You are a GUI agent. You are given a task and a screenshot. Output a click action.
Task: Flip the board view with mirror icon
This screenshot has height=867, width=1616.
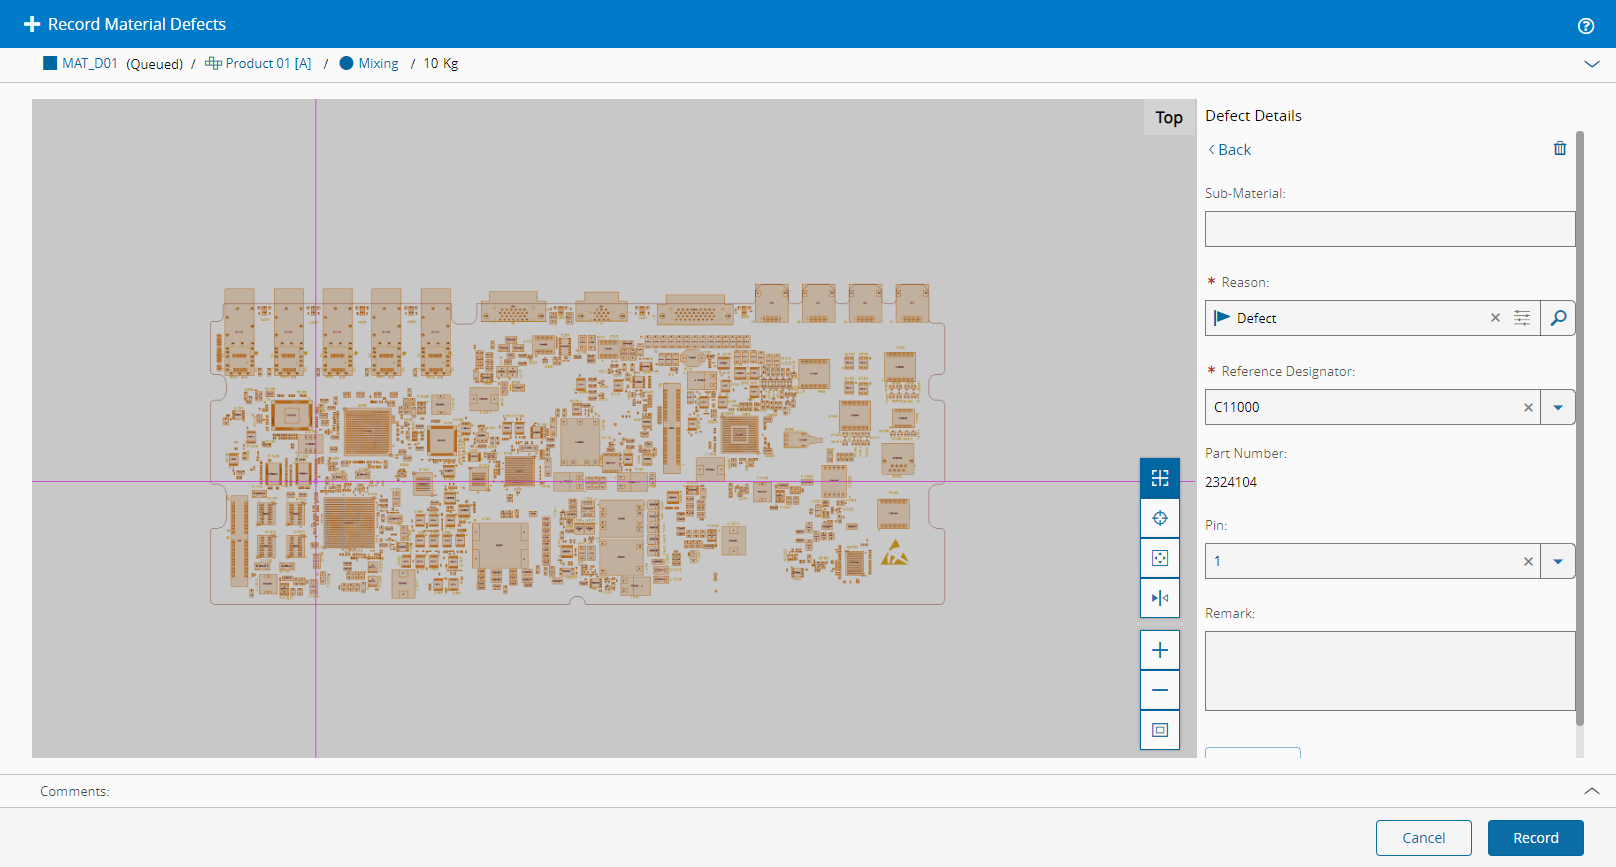[1160, 598]
